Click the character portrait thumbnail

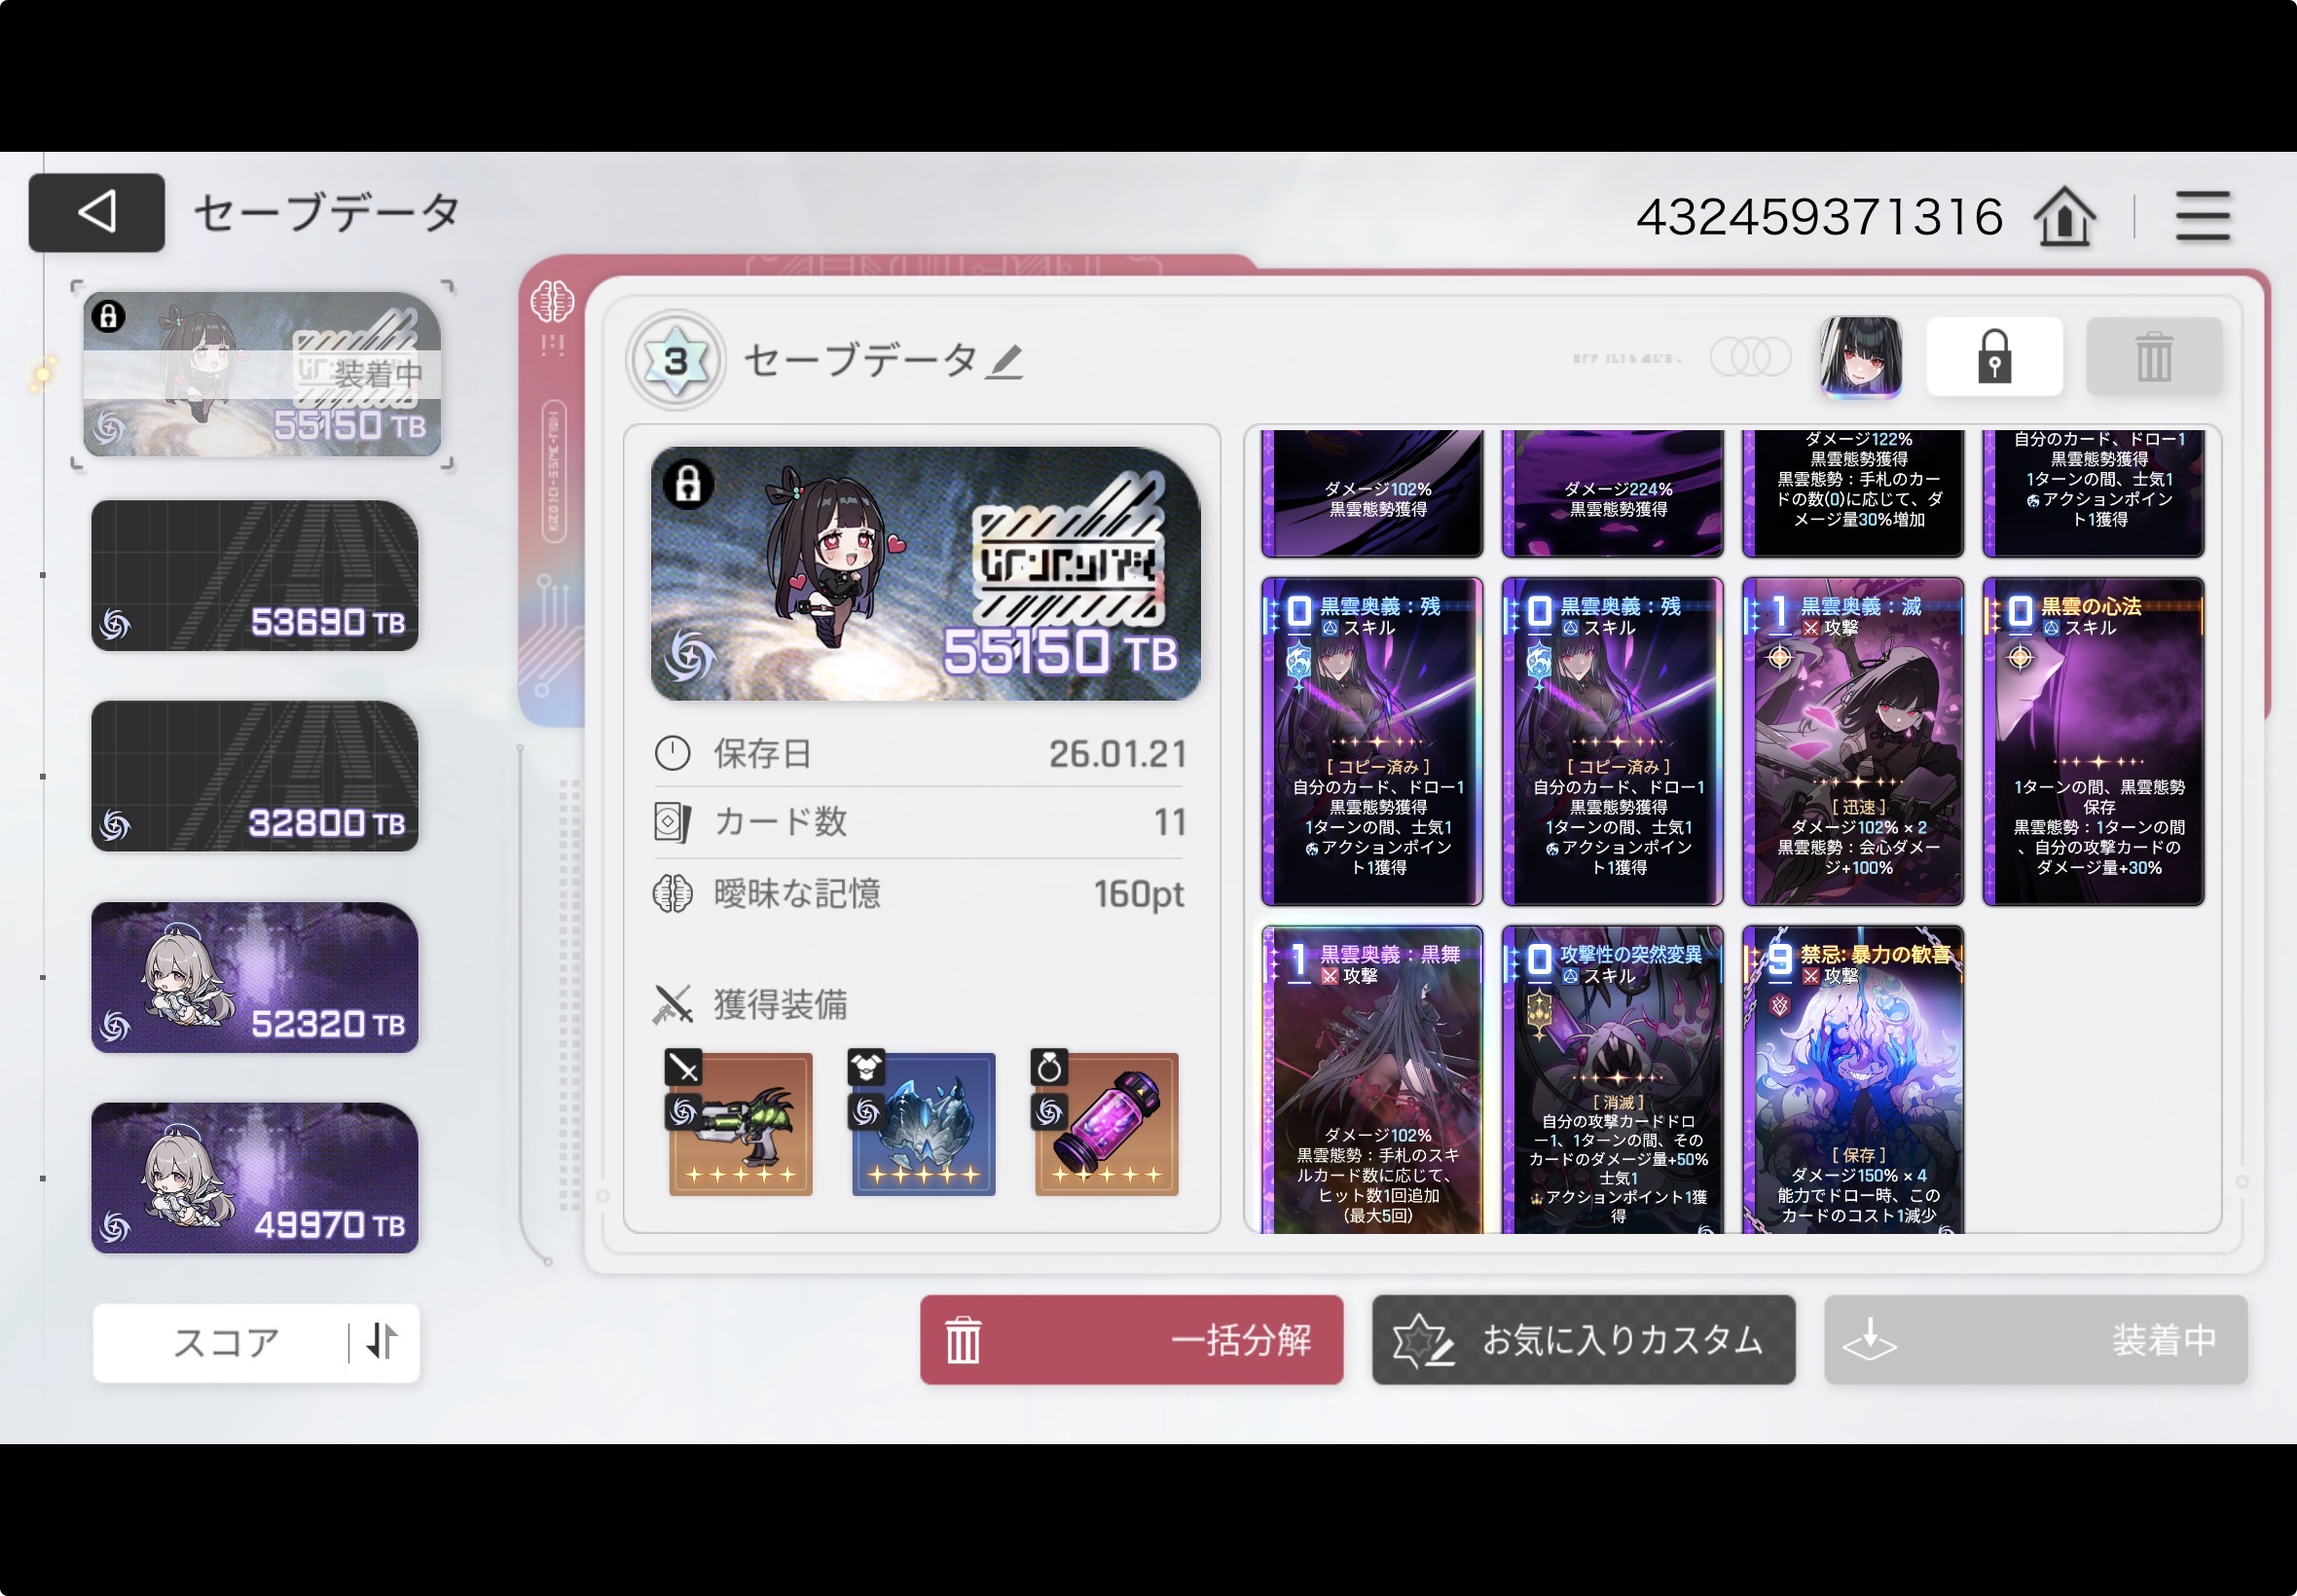pyautogui.click(x=1860, y=357)
